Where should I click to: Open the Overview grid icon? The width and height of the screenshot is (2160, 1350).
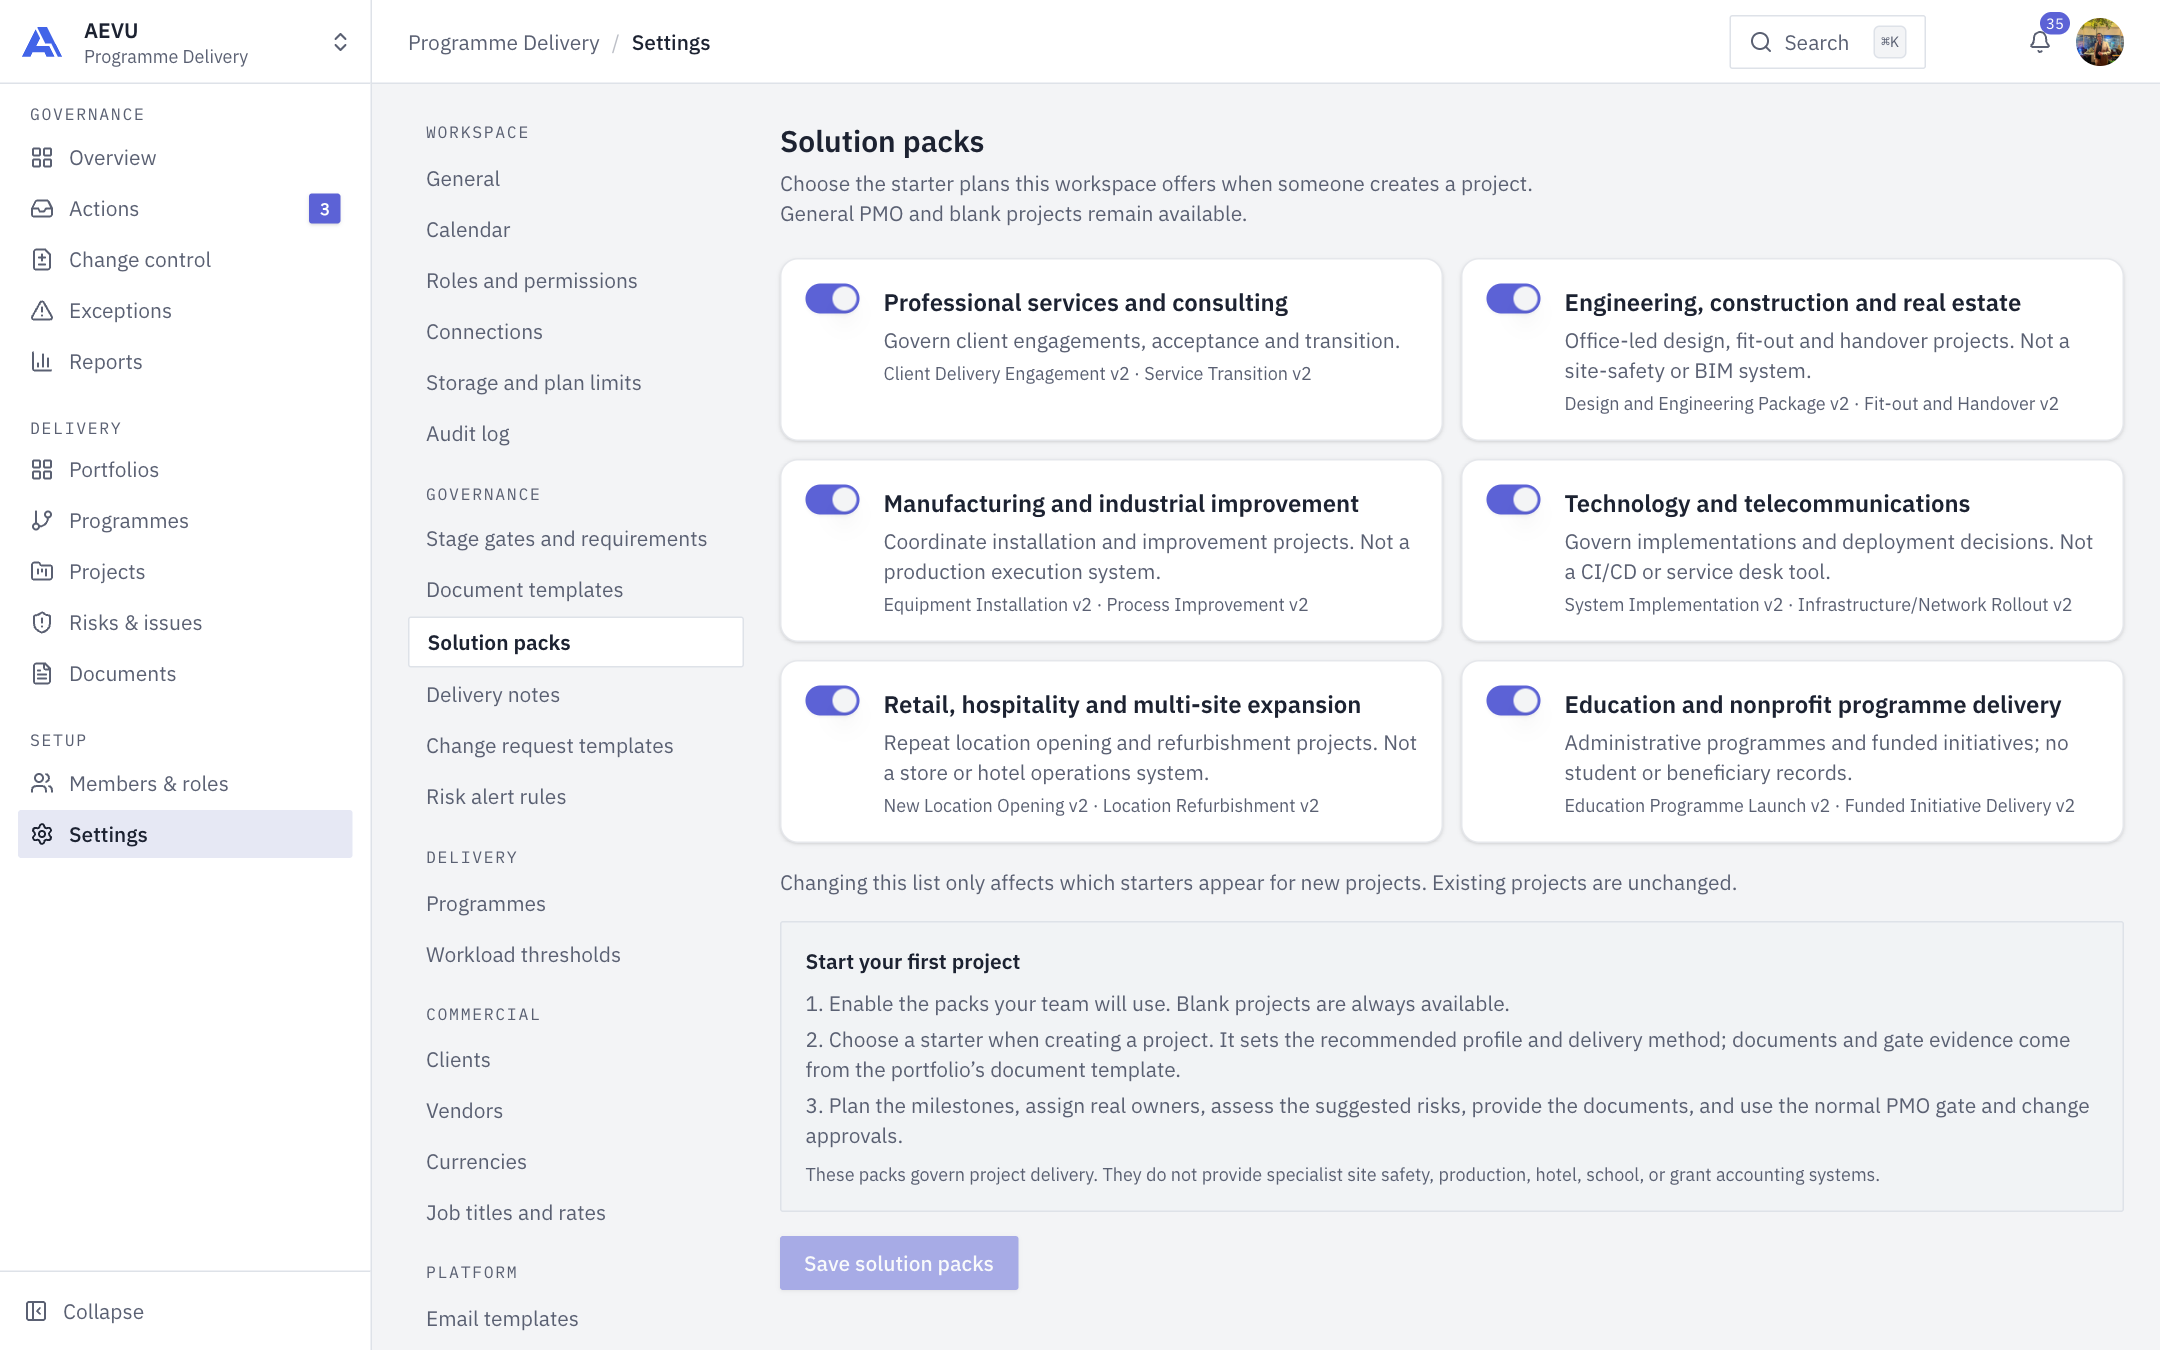tap(42, 158)
